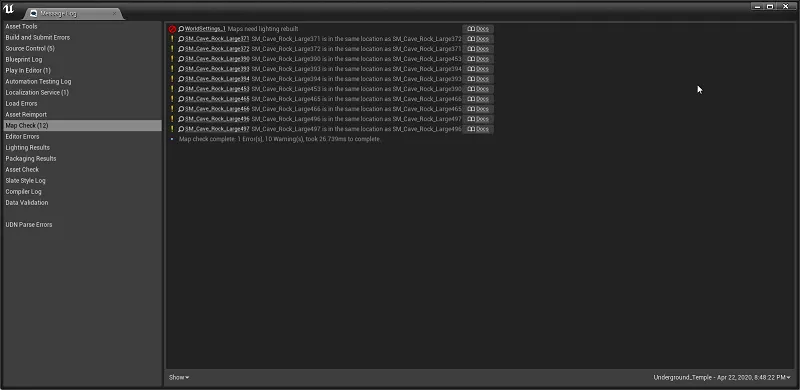The width and height of the screenshot is (800, 390).
Task: Select the Load Errors category
Action: click(x=82, y=104)
